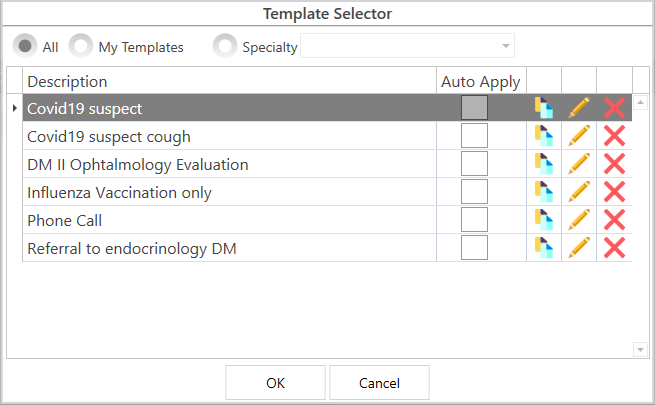Enable Auto Apply for Covid19 suspect cough
Viewport: 655px width, 405px height.
pos(474,136)
